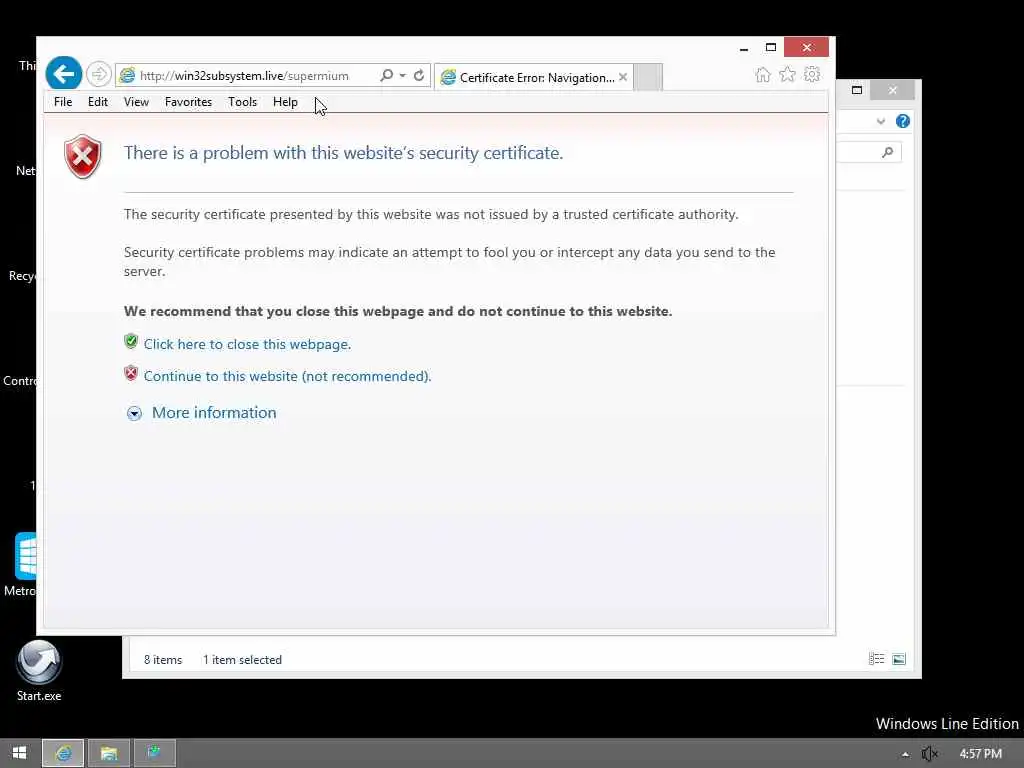Open the Favorites menu
The height and width of the screenshot is (768, 1024).
coord(188,102)
